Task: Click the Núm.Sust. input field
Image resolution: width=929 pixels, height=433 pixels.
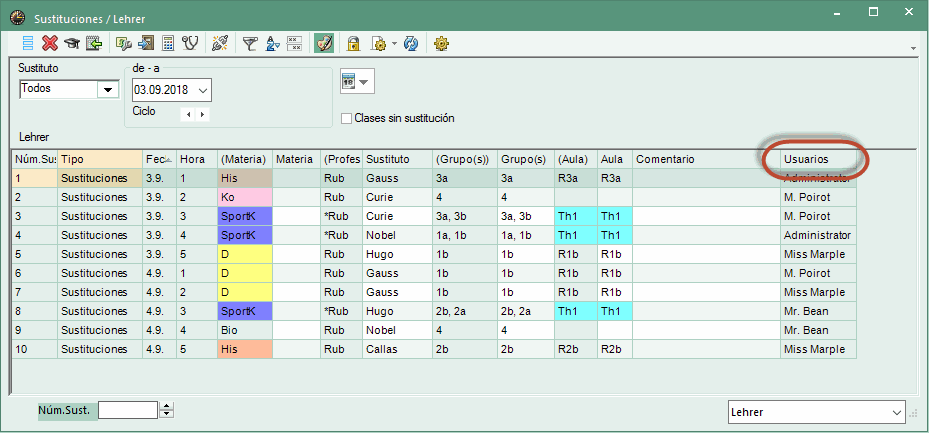Action: (128, 410)
